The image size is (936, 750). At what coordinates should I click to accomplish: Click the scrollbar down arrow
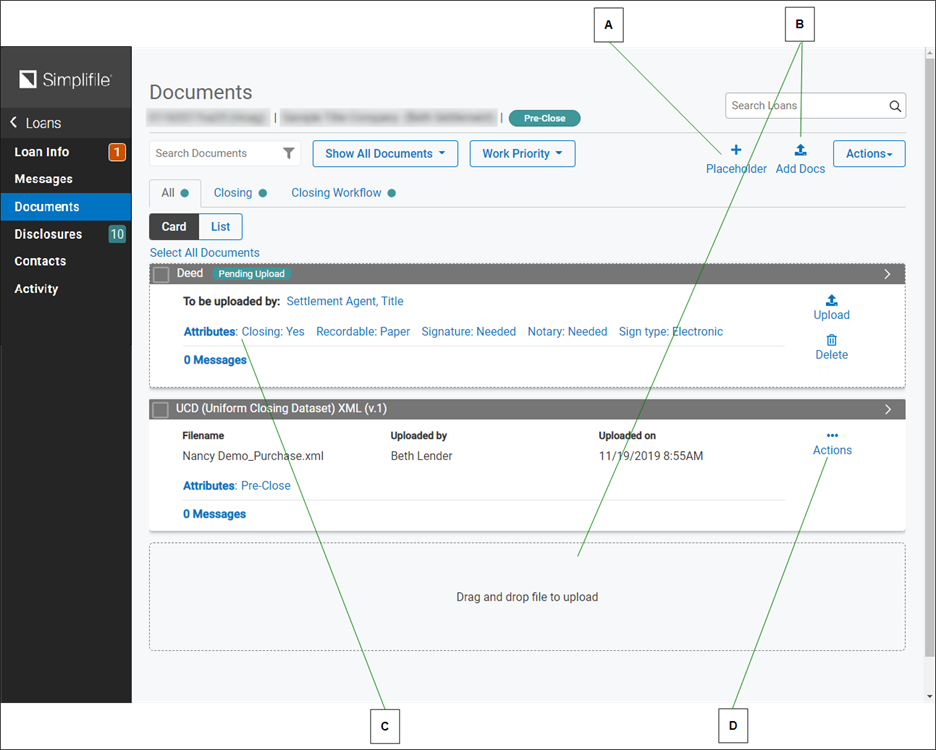pyautogui.click(x=929, y=696)
